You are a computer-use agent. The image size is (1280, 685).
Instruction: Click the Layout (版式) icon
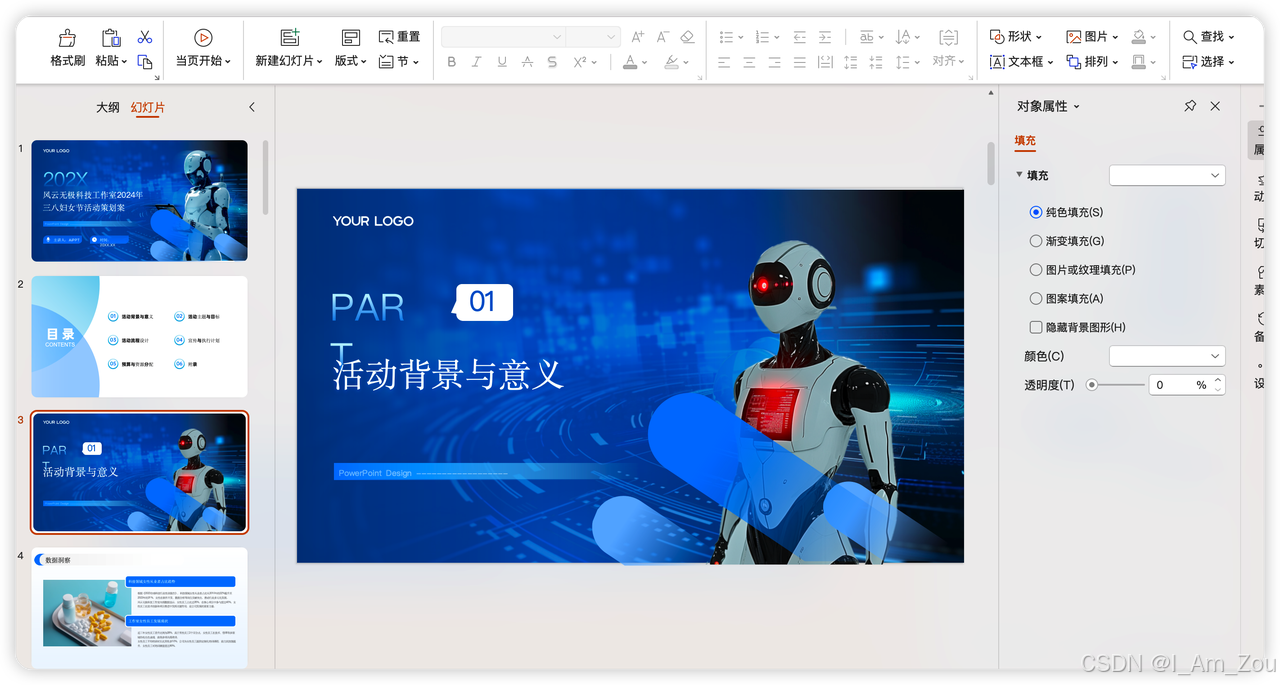click(351, 38)
